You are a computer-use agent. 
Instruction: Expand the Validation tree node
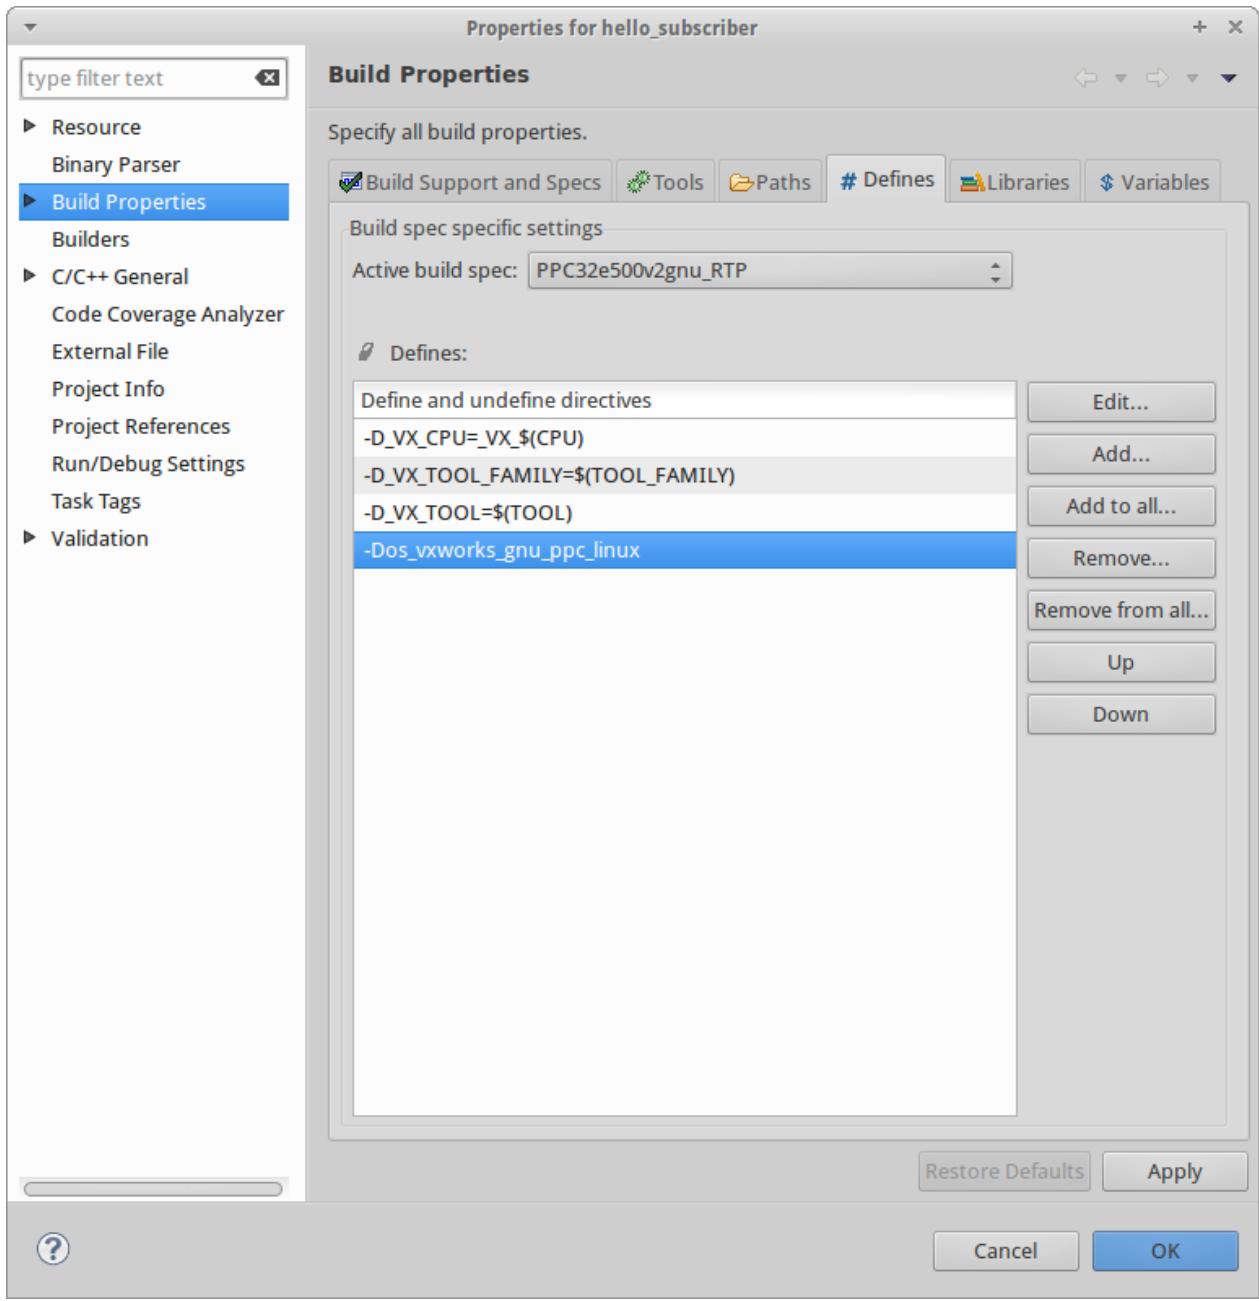click(x=30, y=537)
